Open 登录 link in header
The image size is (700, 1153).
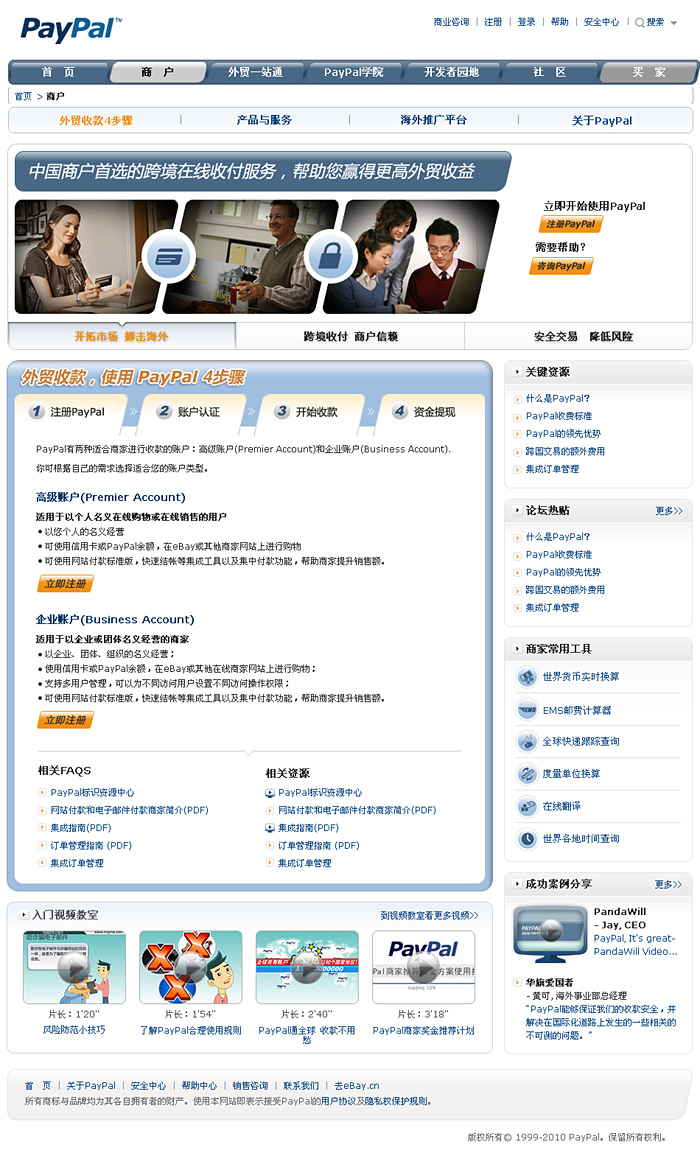click(x=526, y=22)
